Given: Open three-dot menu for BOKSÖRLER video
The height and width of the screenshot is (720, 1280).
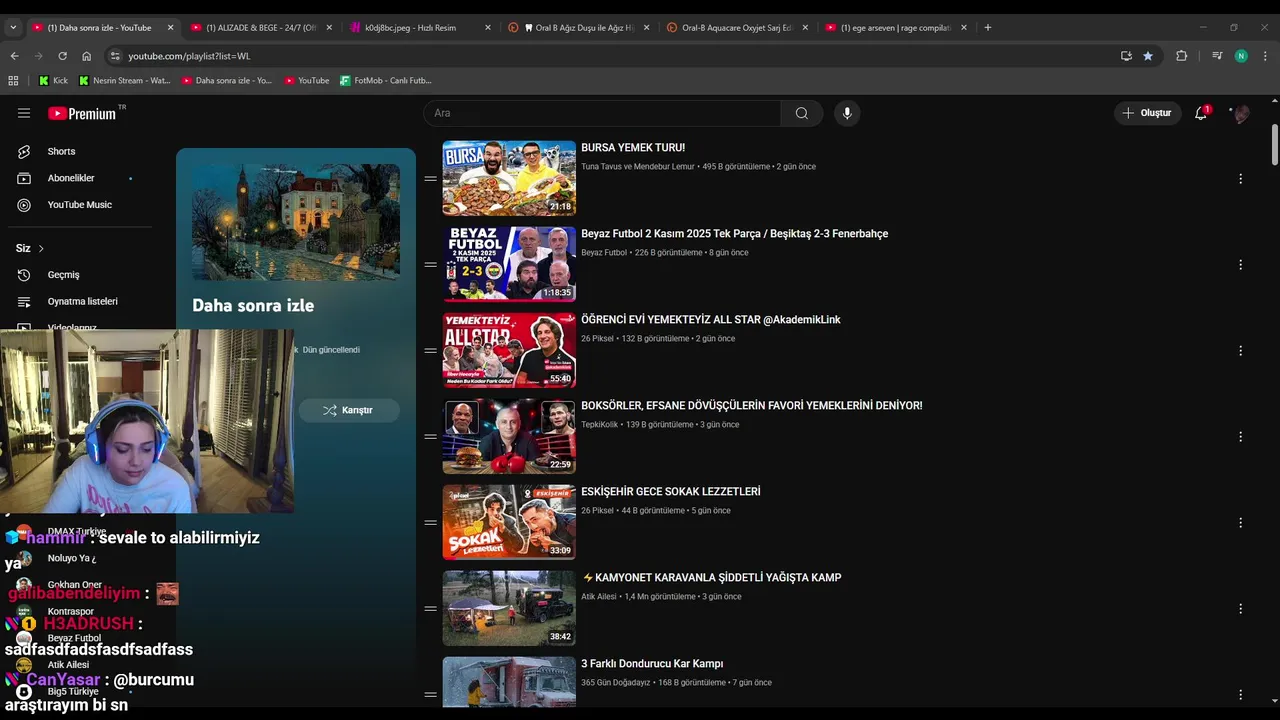Looking at the screenshot, I should tap(1240, 437).
